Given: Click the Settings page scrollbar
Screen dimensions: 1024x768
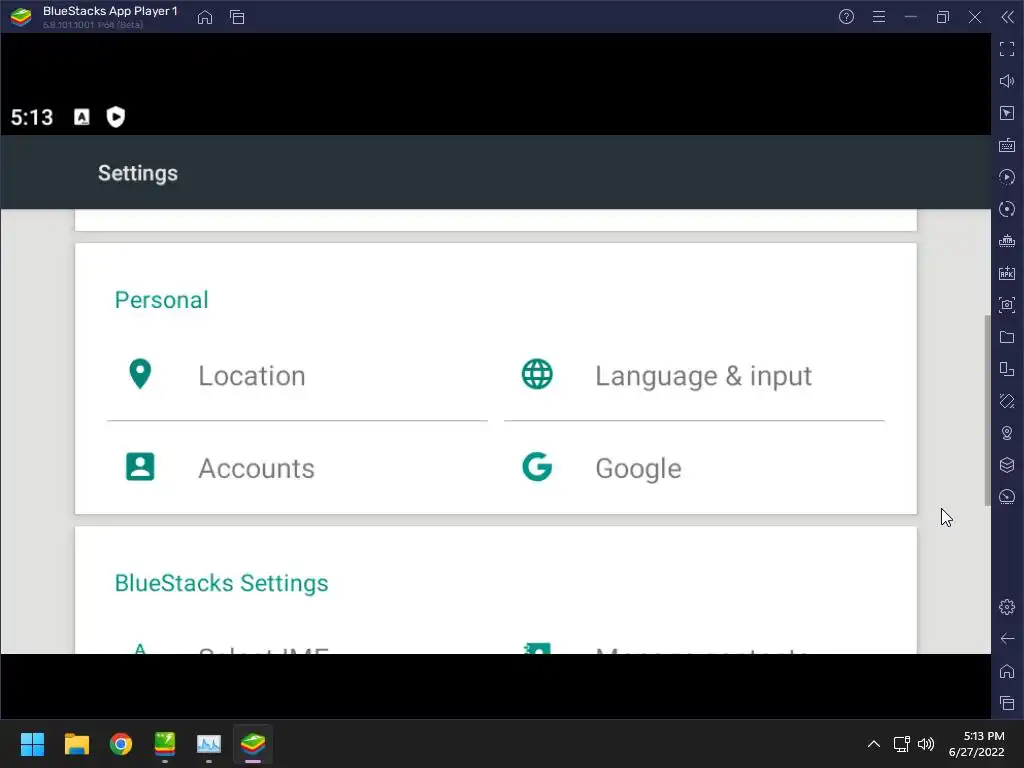Looking at the screenshot, I should pos(987,410).
